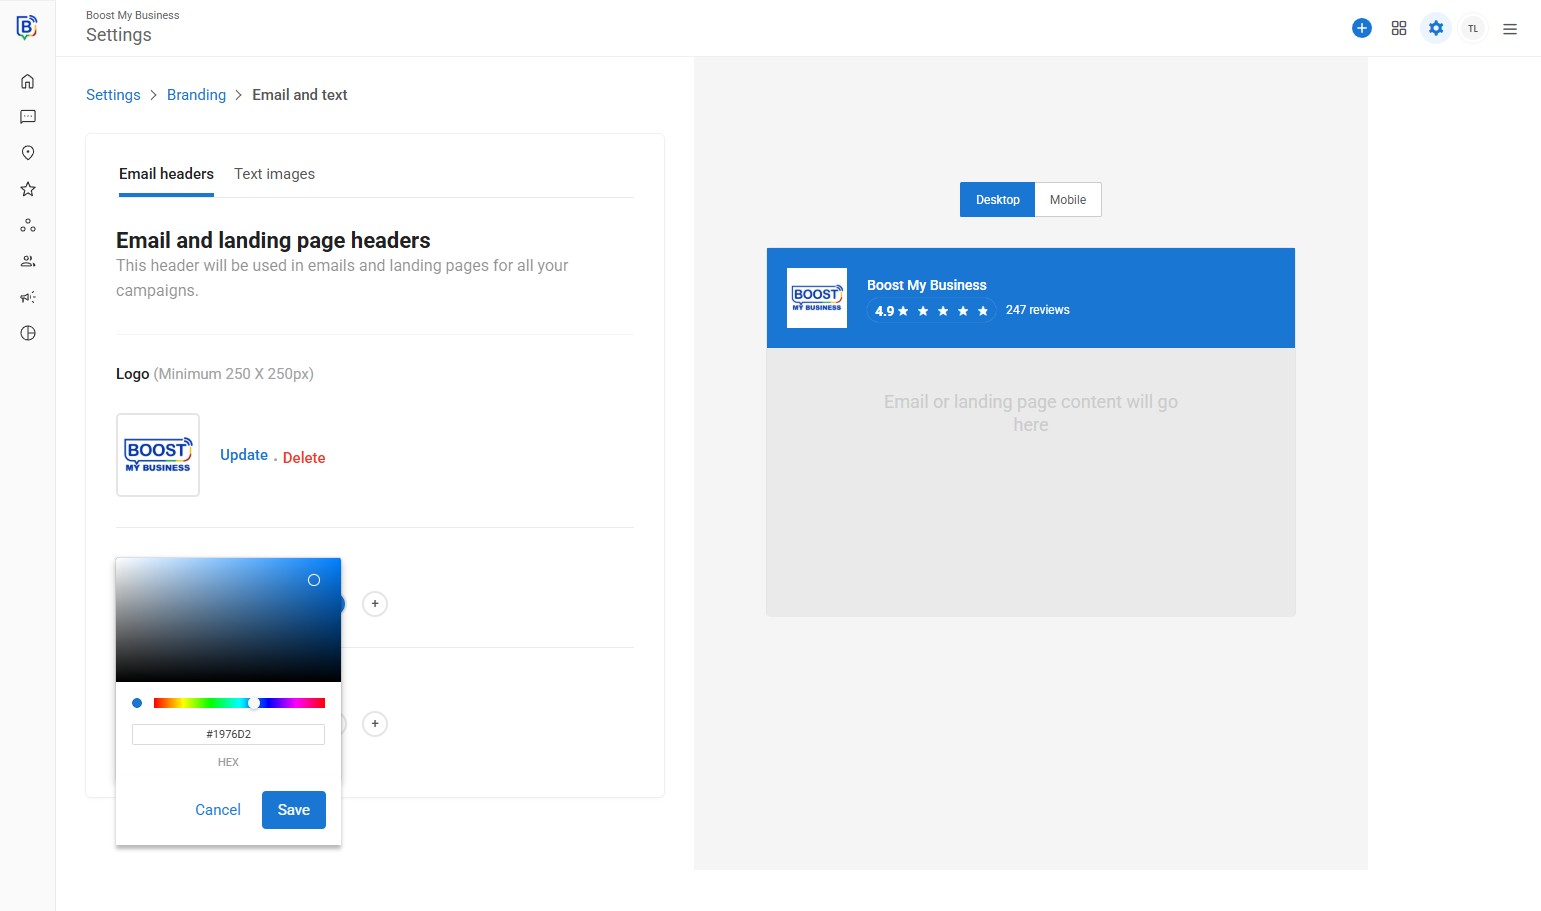Screen dimensions: 1541x911
Task: Open the chat messages sidebar icon
Action: 28,117
